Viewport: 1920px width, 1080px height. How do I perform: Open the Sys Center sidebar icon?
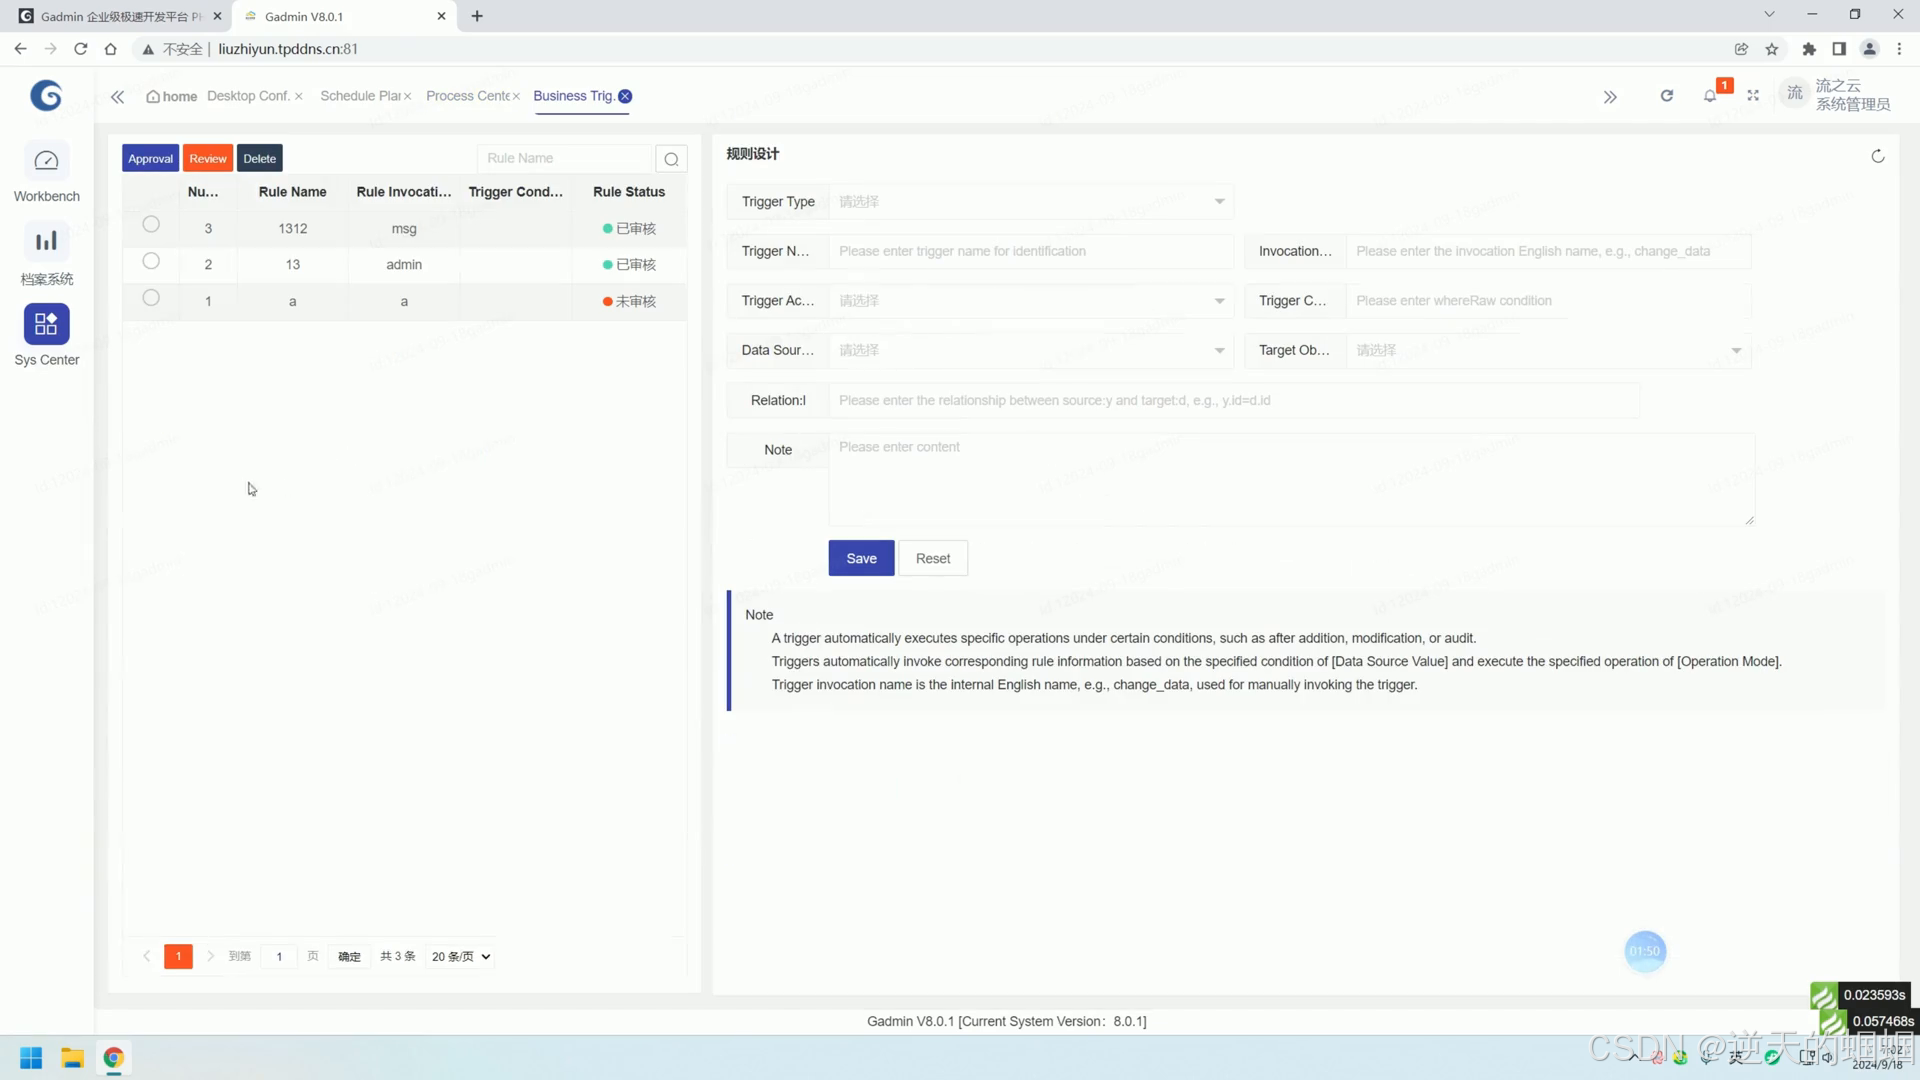(x=46, y=324)
